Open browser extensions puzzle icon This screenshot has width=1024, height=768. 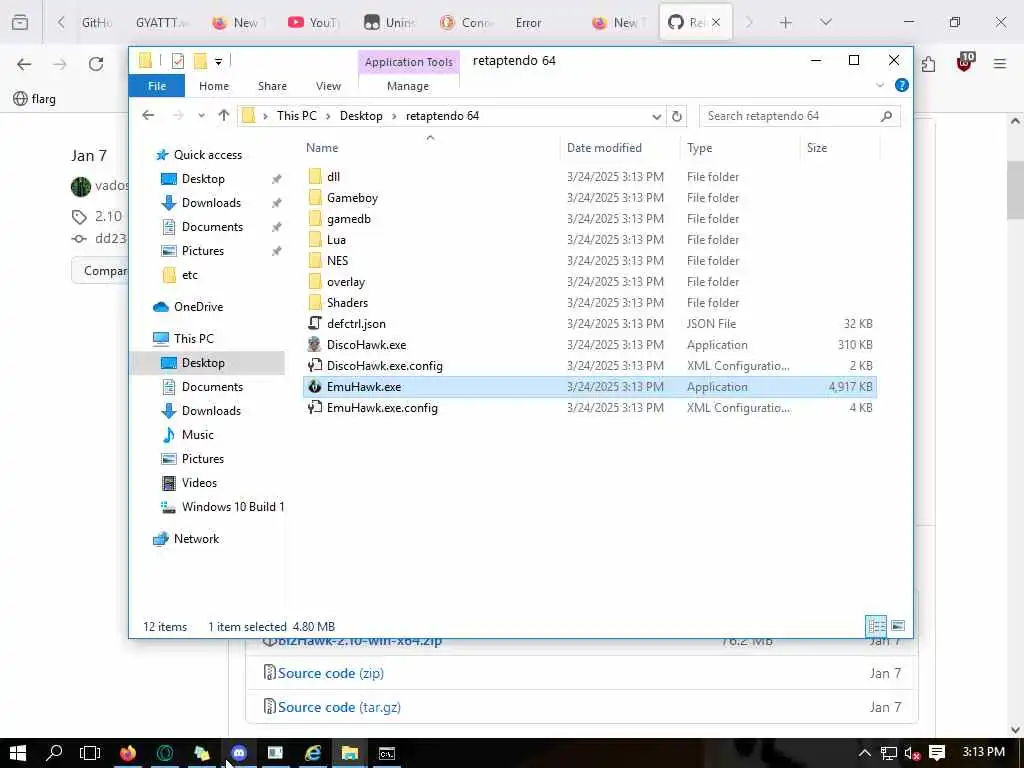tap(929, 64)
